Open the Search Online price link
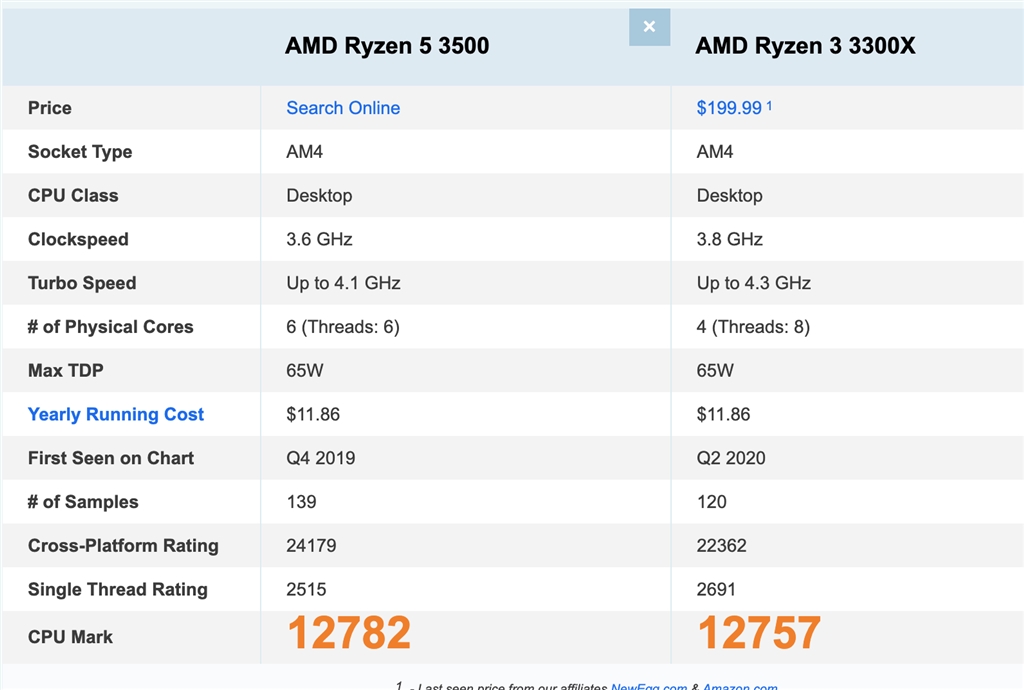1024x690 pixels. click(343, 108)
